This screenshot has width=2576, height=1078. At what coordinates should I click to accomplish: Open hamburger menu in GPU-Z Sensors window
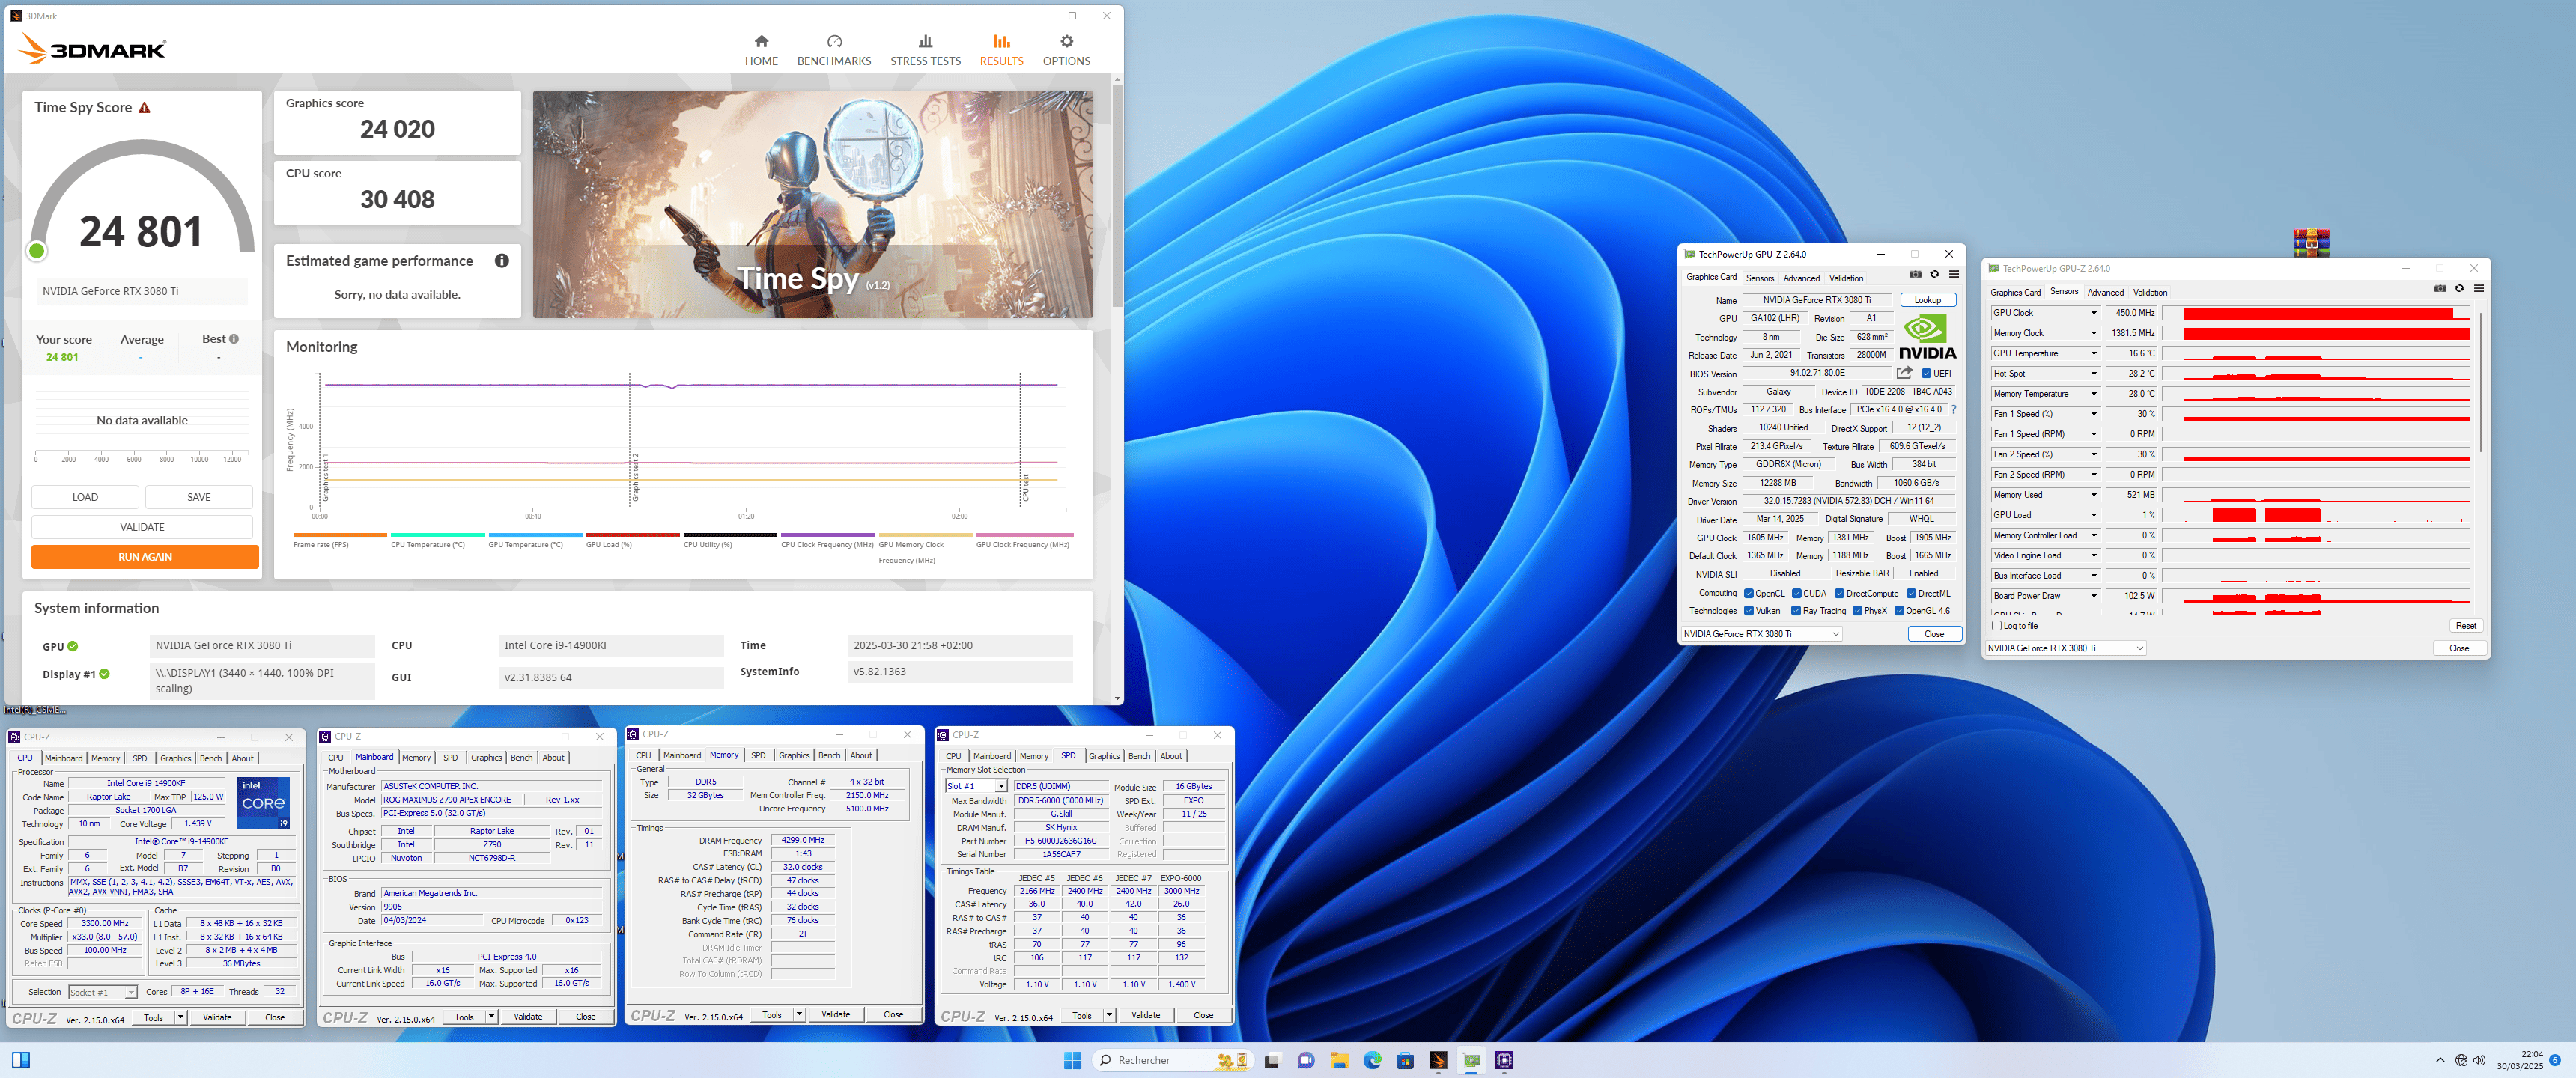[x=2478, y=289]
